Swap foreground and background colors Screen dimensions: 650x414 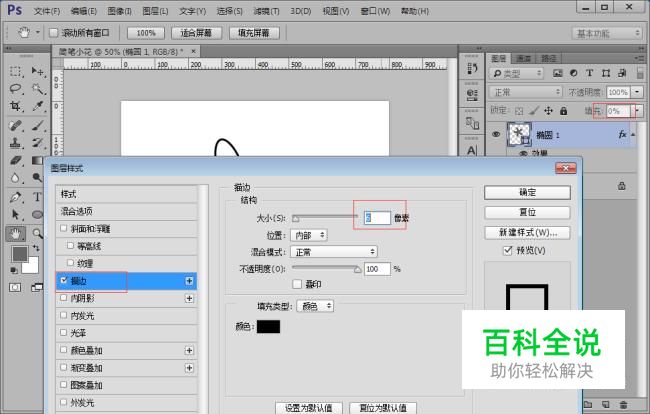[36, 248]
